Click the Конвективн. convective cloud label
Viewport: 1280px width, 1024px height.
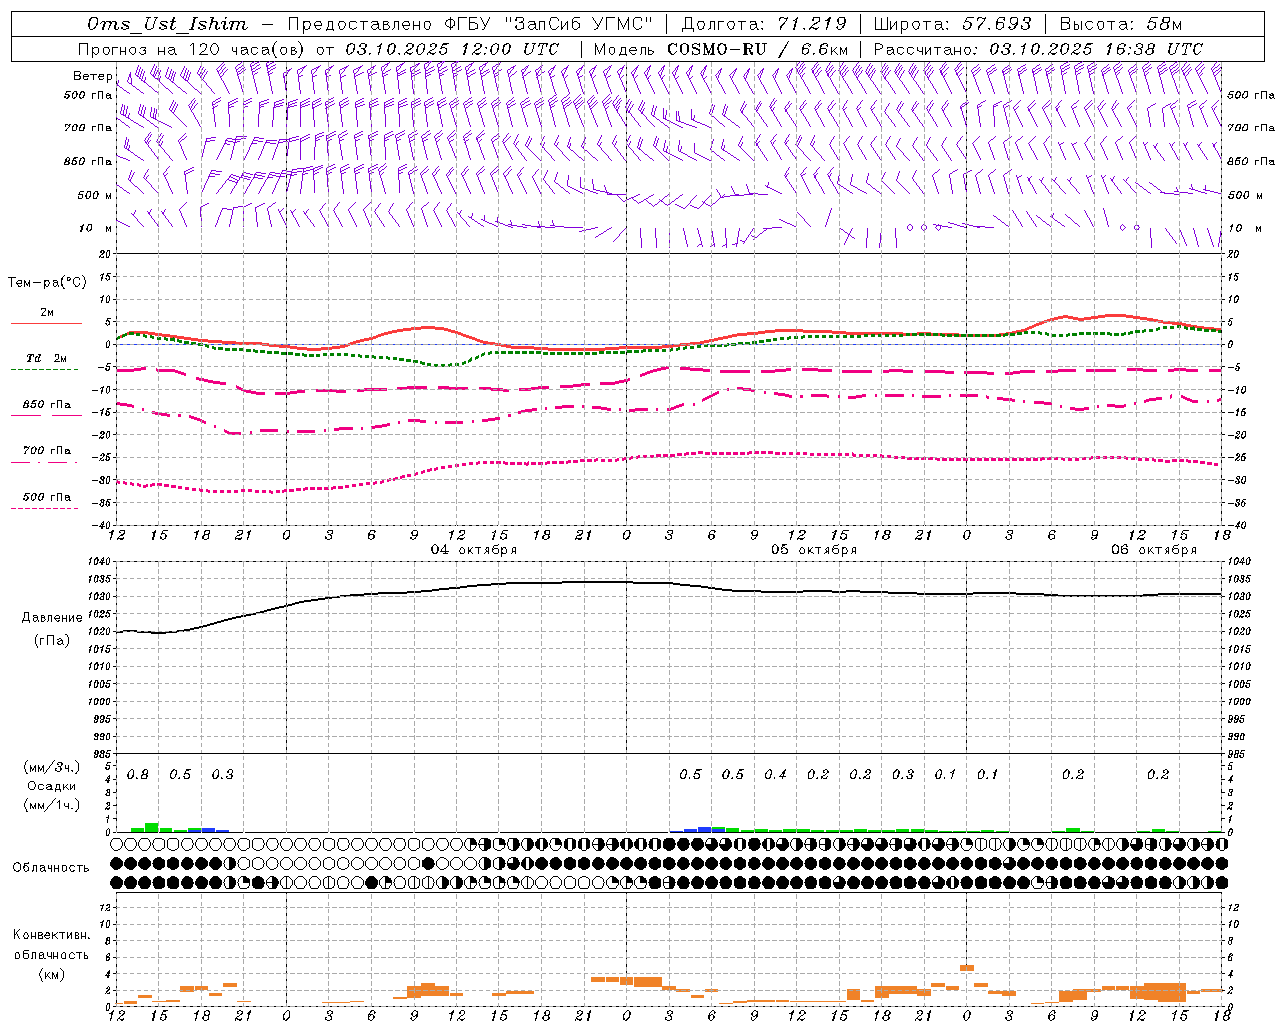tap(51, 935)
